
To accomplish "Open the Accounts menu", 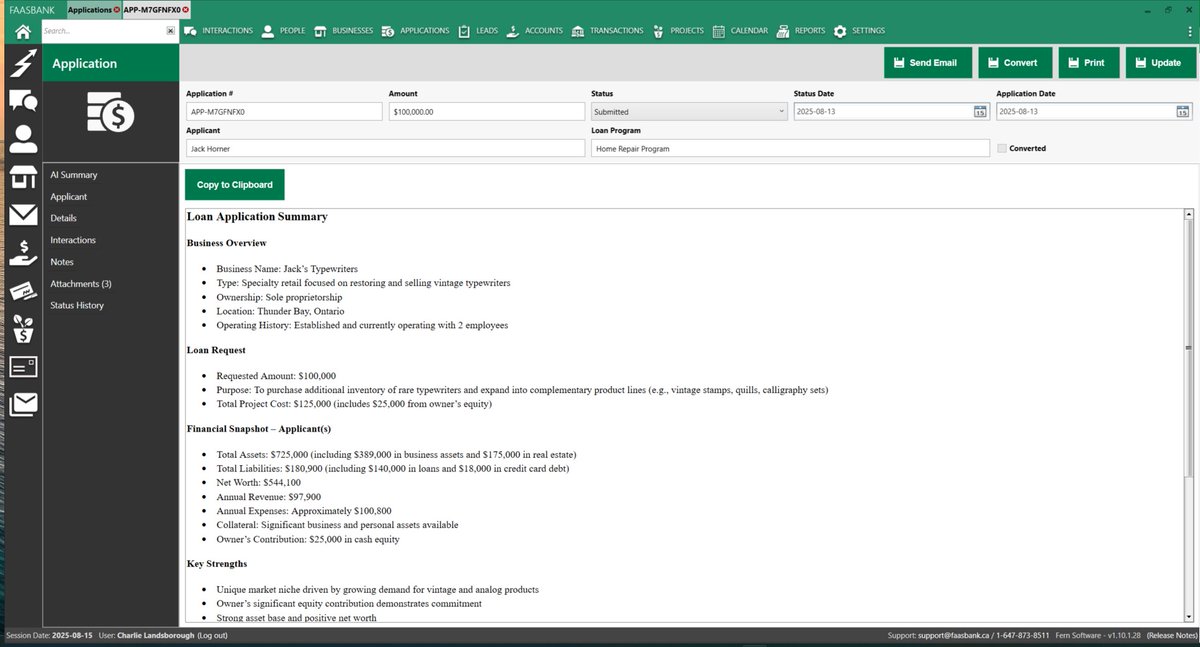I will click(x=535, y=31).
